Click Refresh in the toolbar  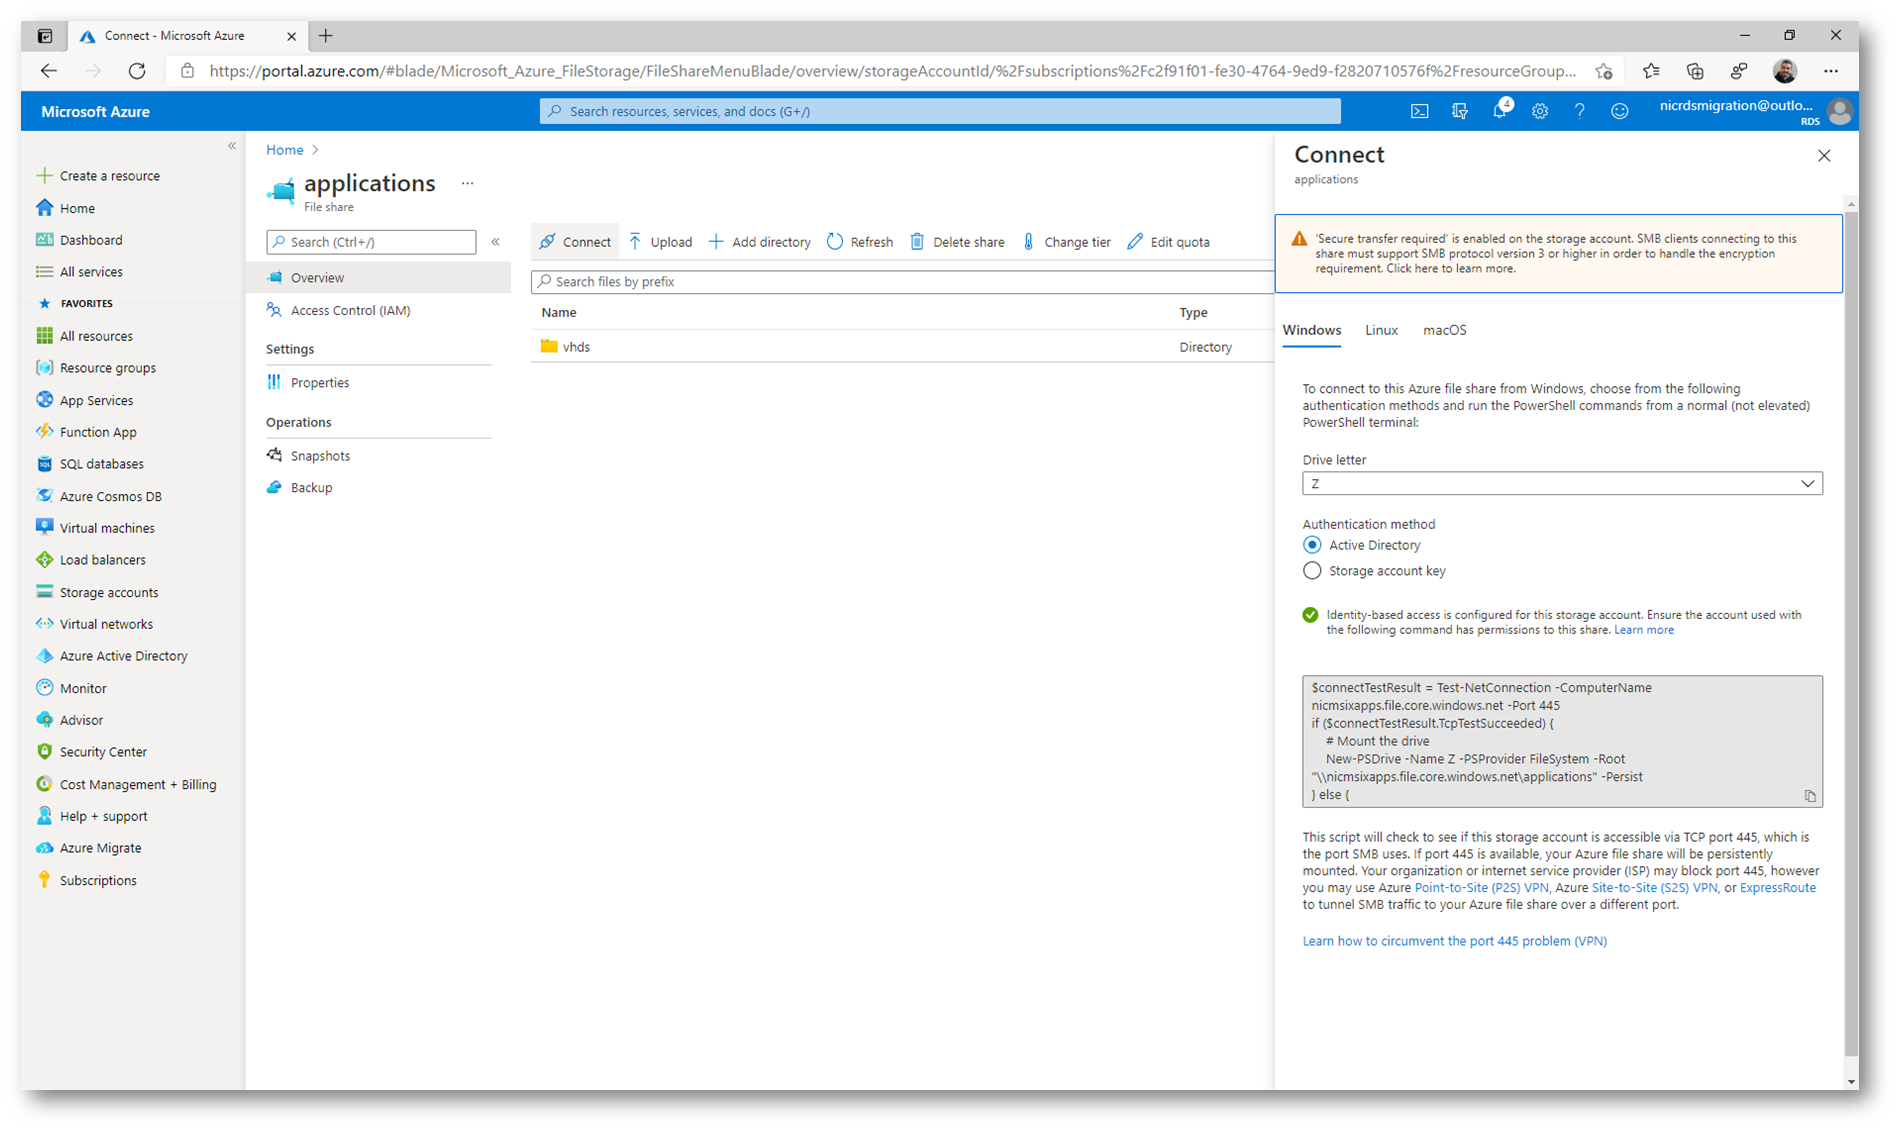pyautogui.click(x=860, y=242)
